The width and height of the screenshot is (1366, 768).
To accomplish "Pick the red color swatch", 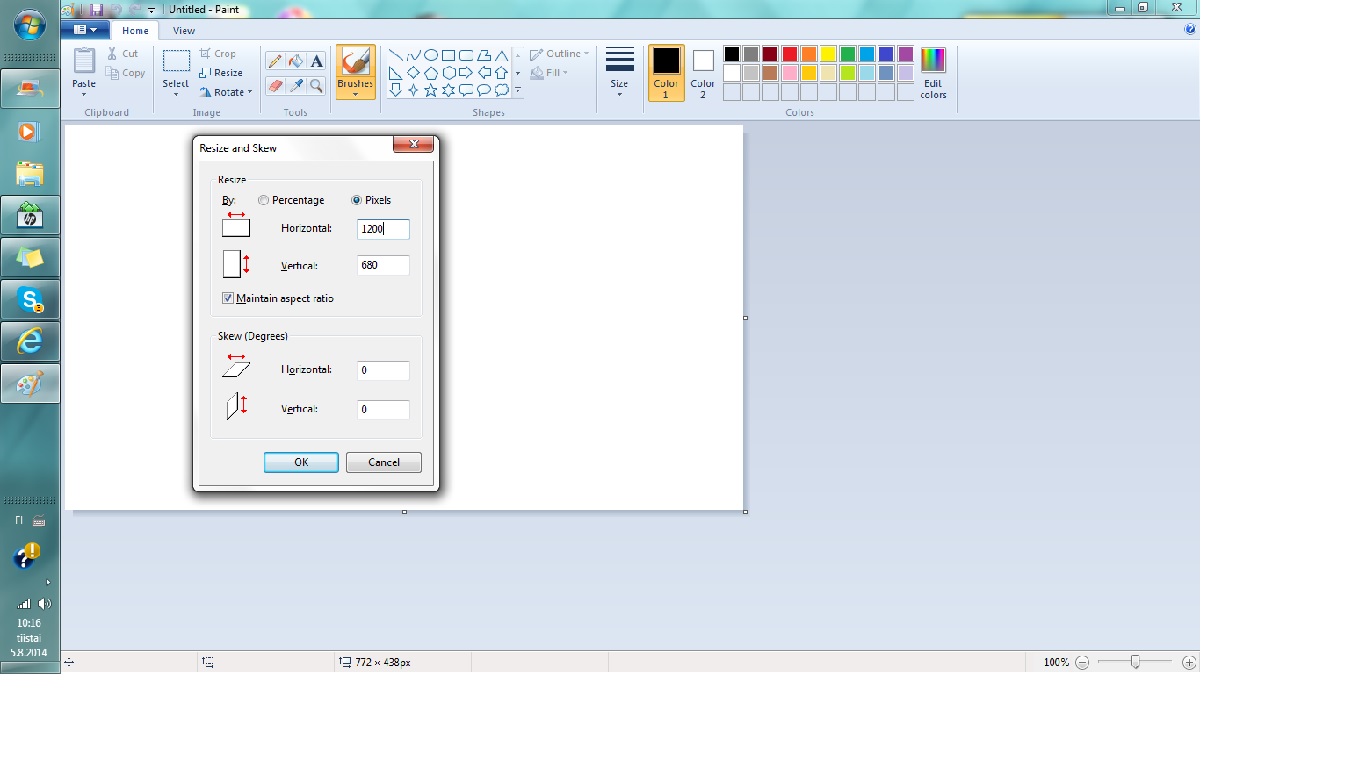I will (x=790, y=54).
